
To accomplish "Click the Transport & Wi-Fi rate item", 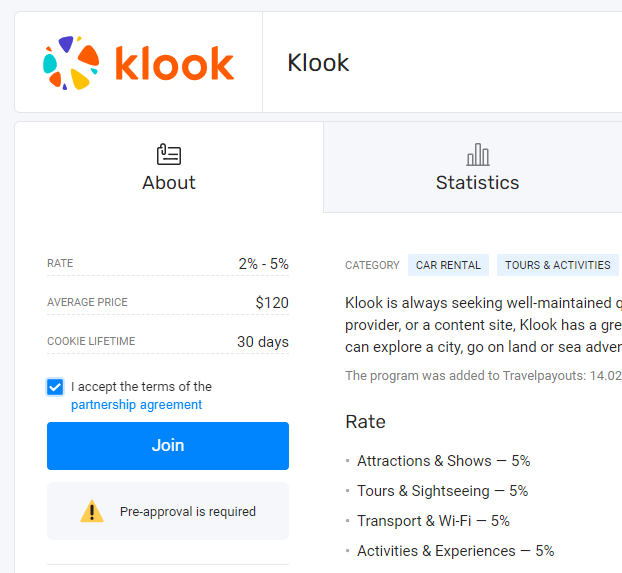I will (433, 521).
